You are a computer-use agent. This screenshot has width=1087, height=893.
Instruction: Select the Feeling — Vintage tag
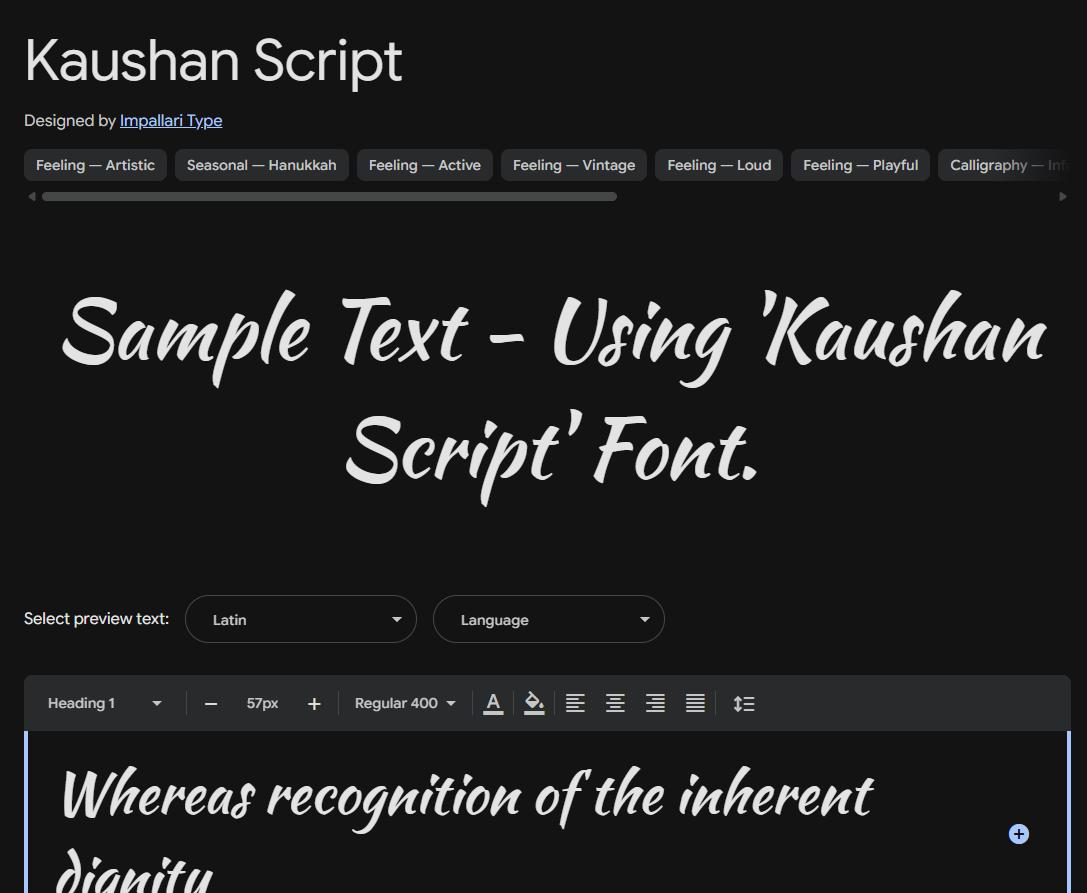click(x=574, y=165)
